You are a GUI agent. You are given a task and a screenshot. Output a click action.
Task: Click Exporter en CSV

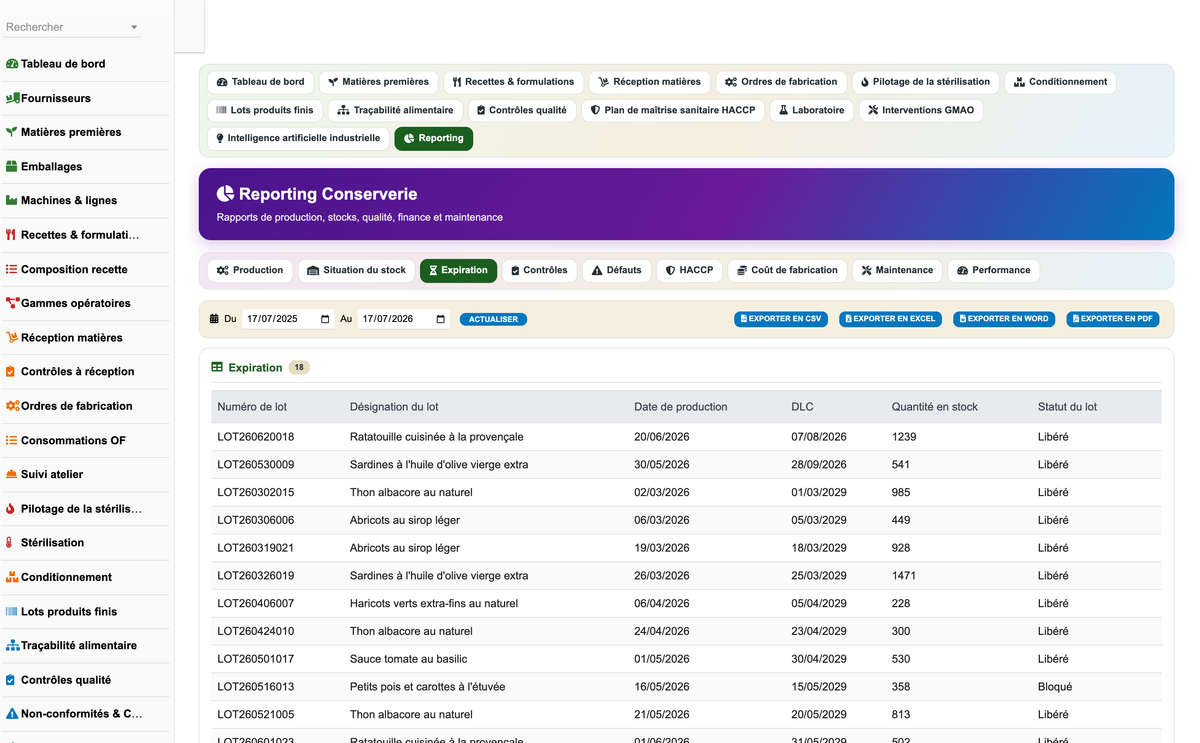(781, 319)
